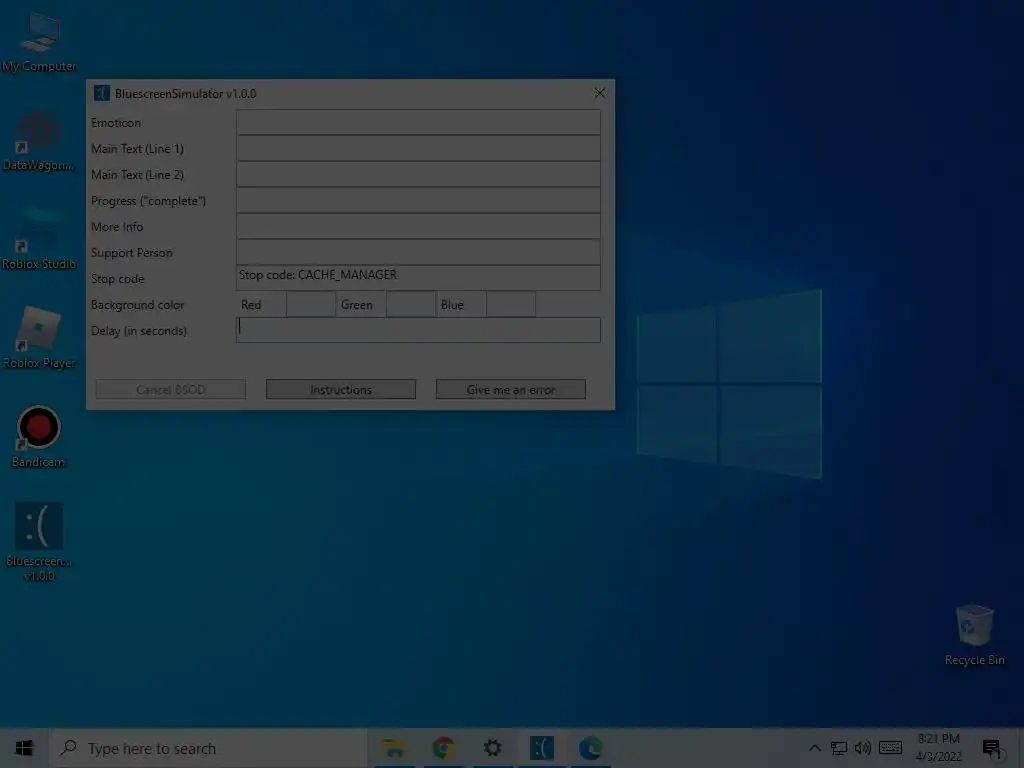1024x768 pixels.
Task: Click the Background color label
Action: [x=137, y=304]
